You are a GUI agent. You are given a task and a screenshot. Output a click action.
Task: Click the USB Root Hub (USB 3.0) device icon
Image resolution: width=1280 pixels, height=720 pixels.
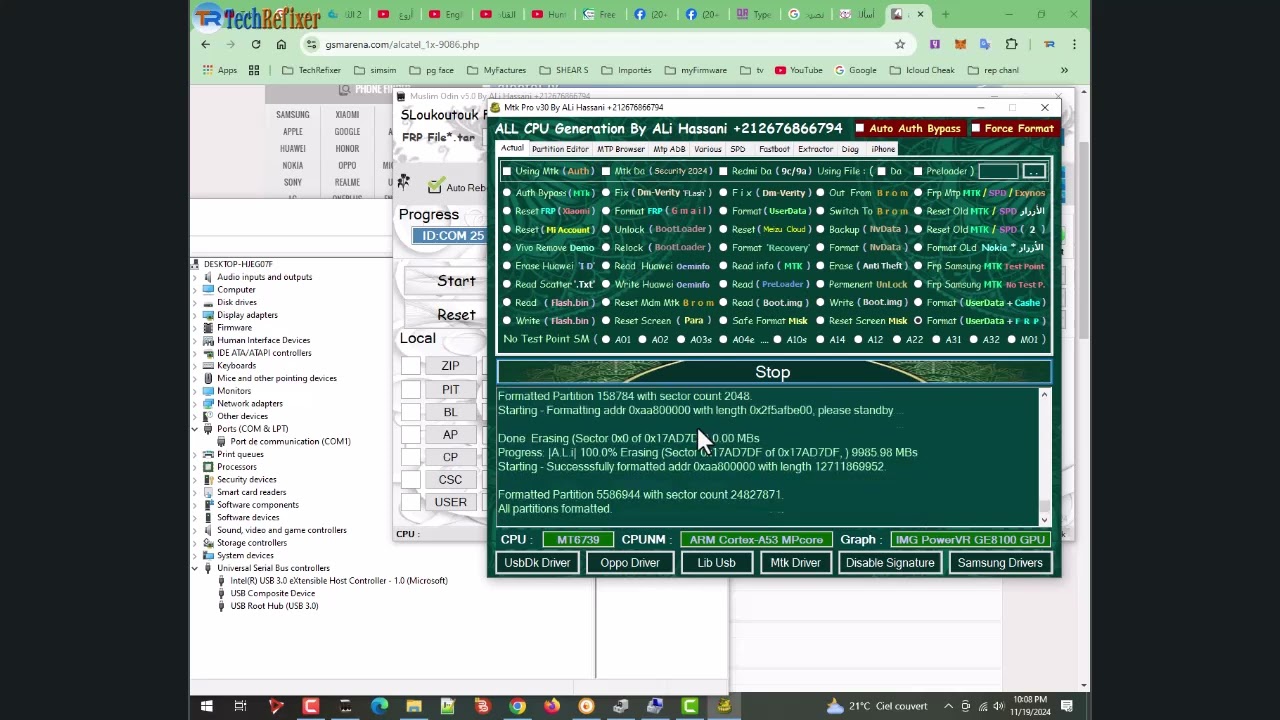pos(222,606)
